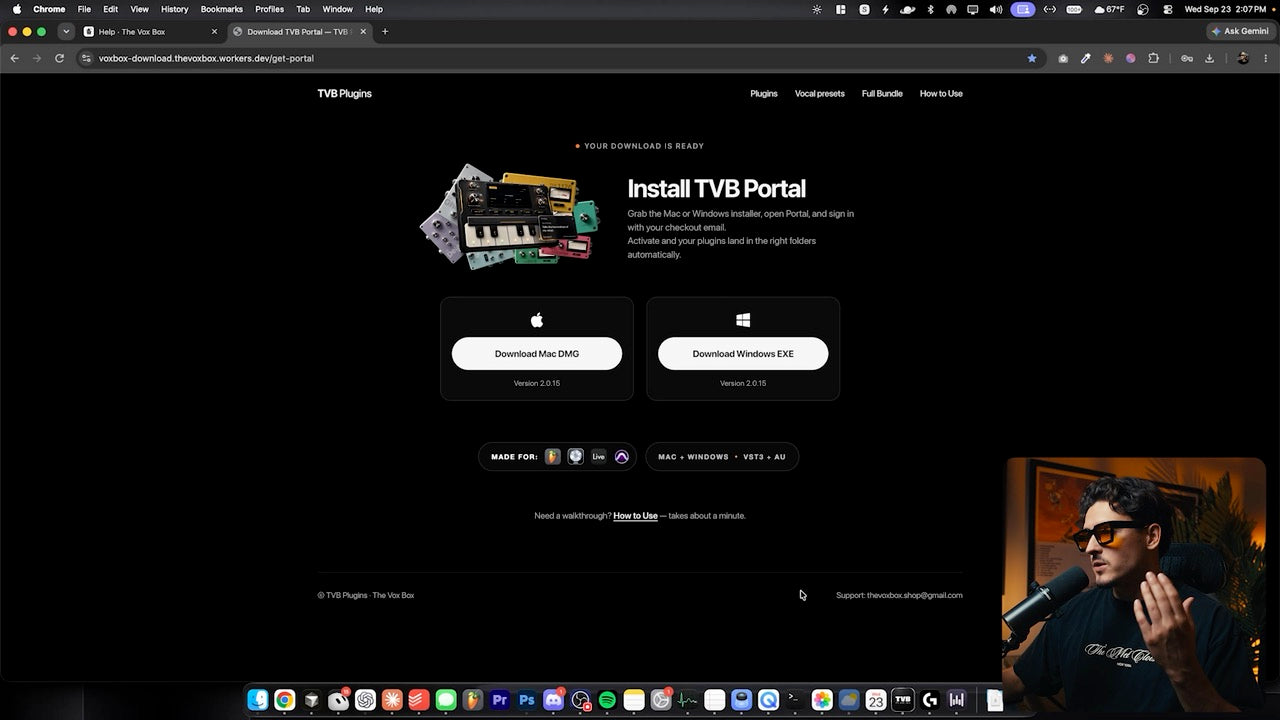
Task: Expand the tab search dropdown arrow
Action: click(66, 31)
